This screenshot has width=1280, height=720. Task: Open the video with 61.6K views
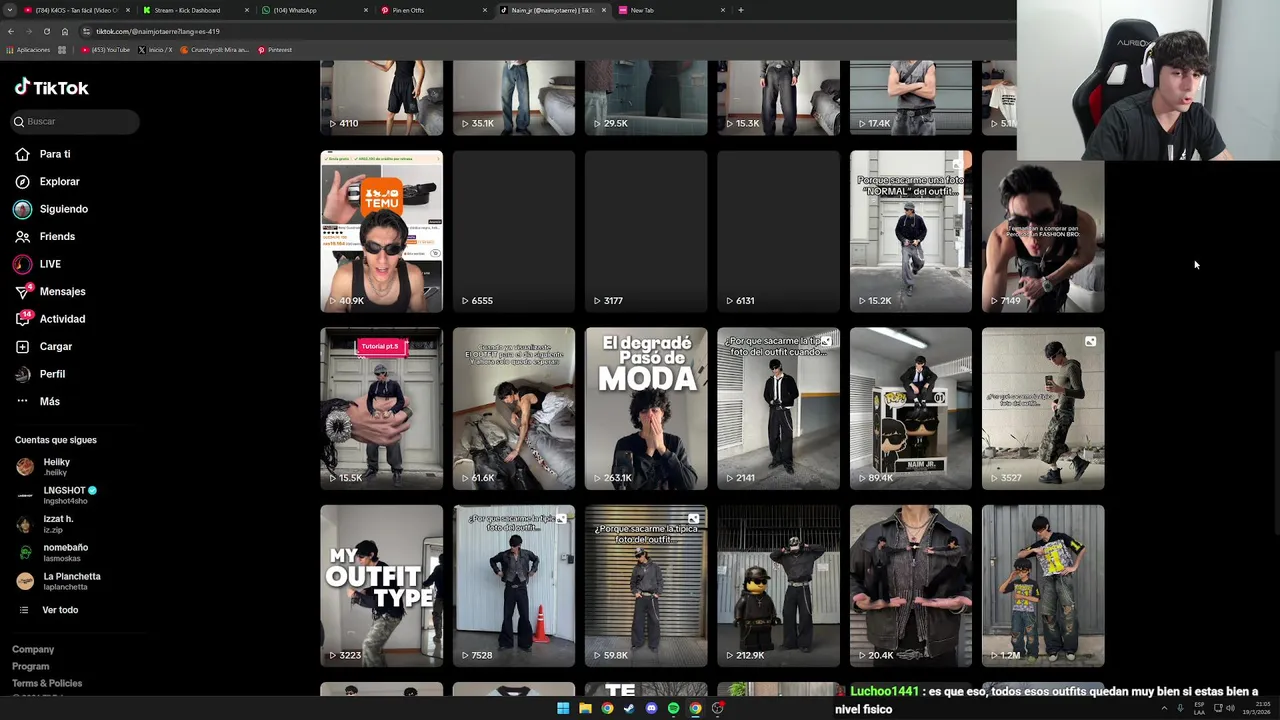[513, 408]
